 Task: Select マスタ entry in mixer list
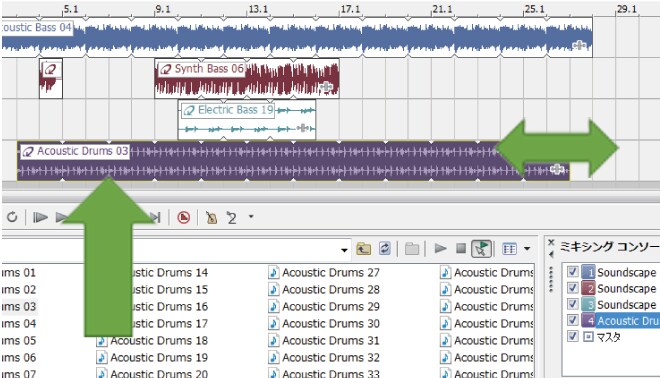[609, 337]
